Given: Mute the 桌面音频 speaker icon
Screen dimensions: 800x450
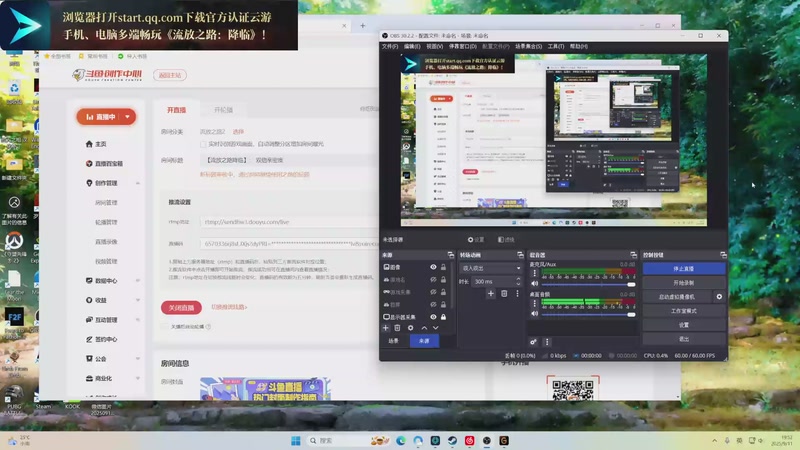Looking at the screenshot, I should click(534, 314).
